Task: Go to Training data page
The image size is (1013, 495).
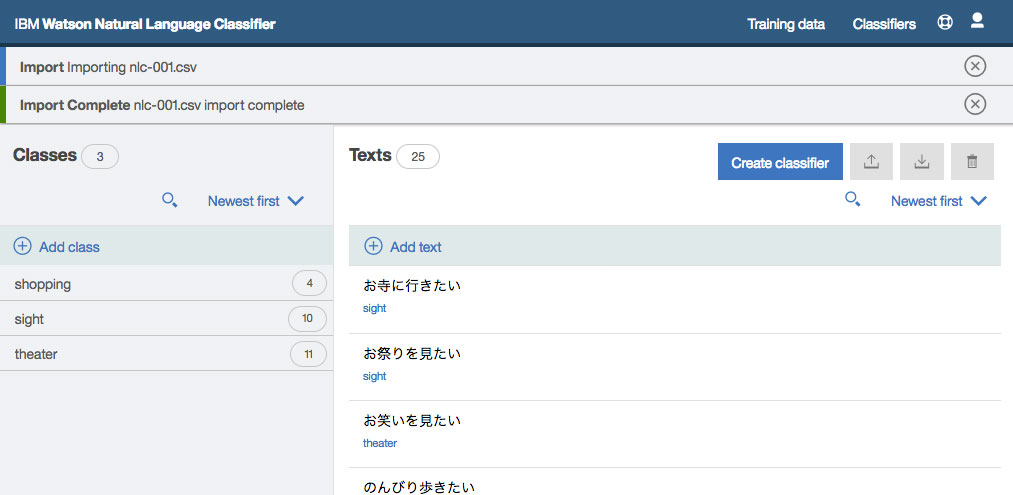Action: (x=786, y=24)
